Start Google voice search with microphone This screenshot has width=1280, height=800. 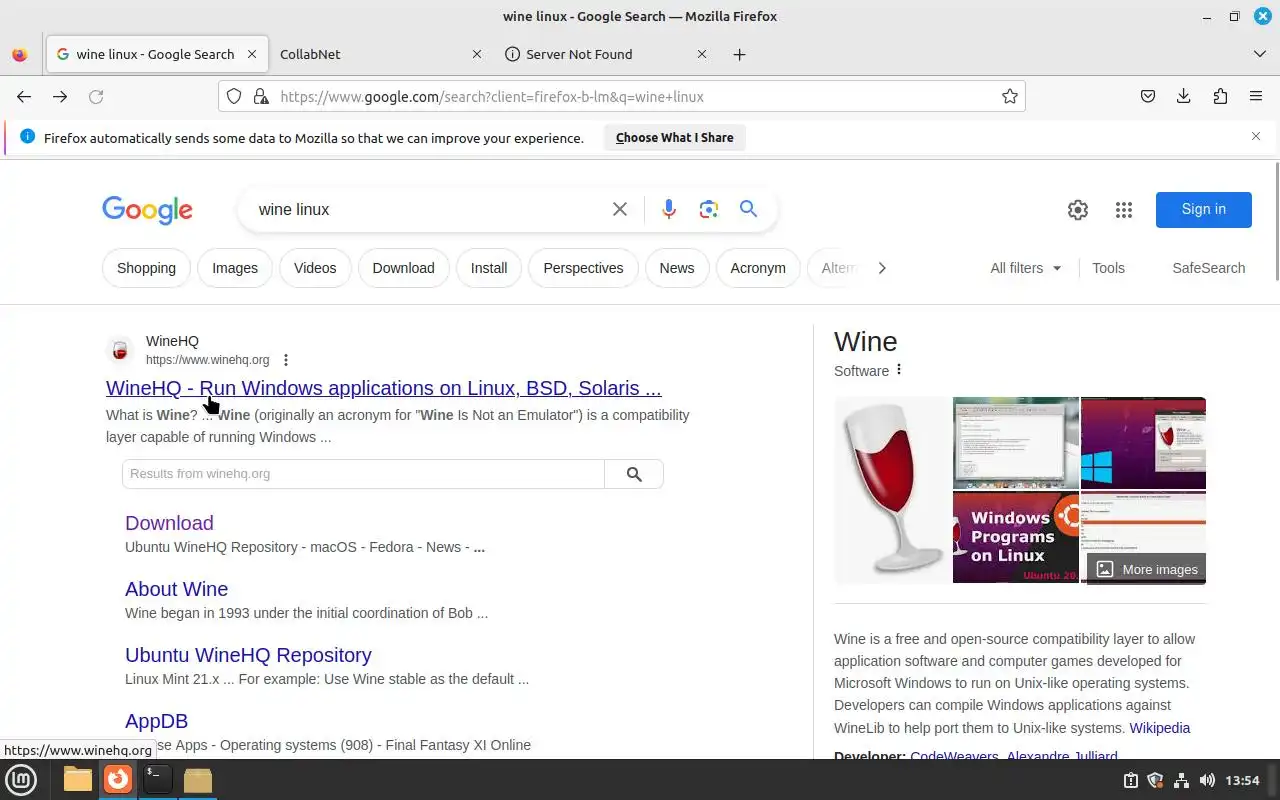(669, 209)
